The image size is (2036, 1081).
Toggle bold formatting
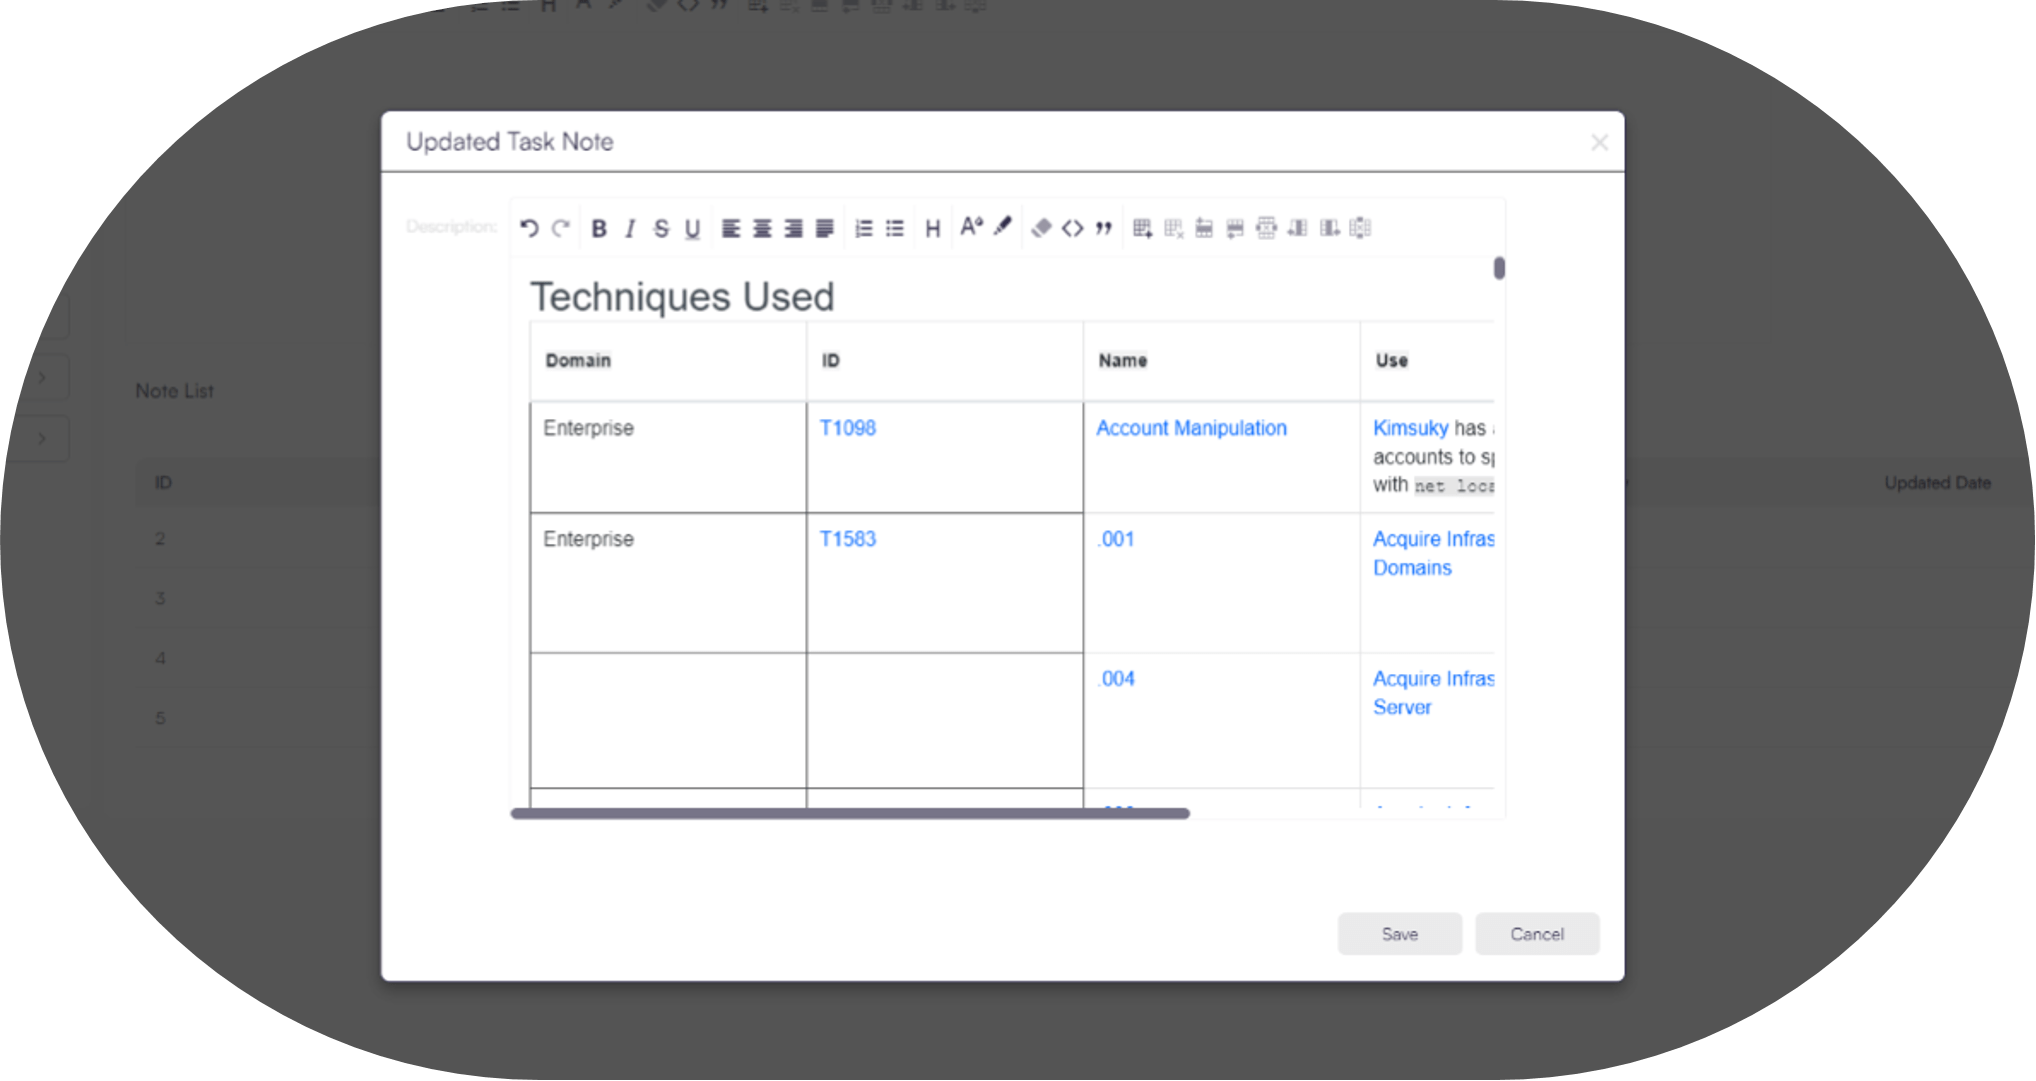click(599, 228)
